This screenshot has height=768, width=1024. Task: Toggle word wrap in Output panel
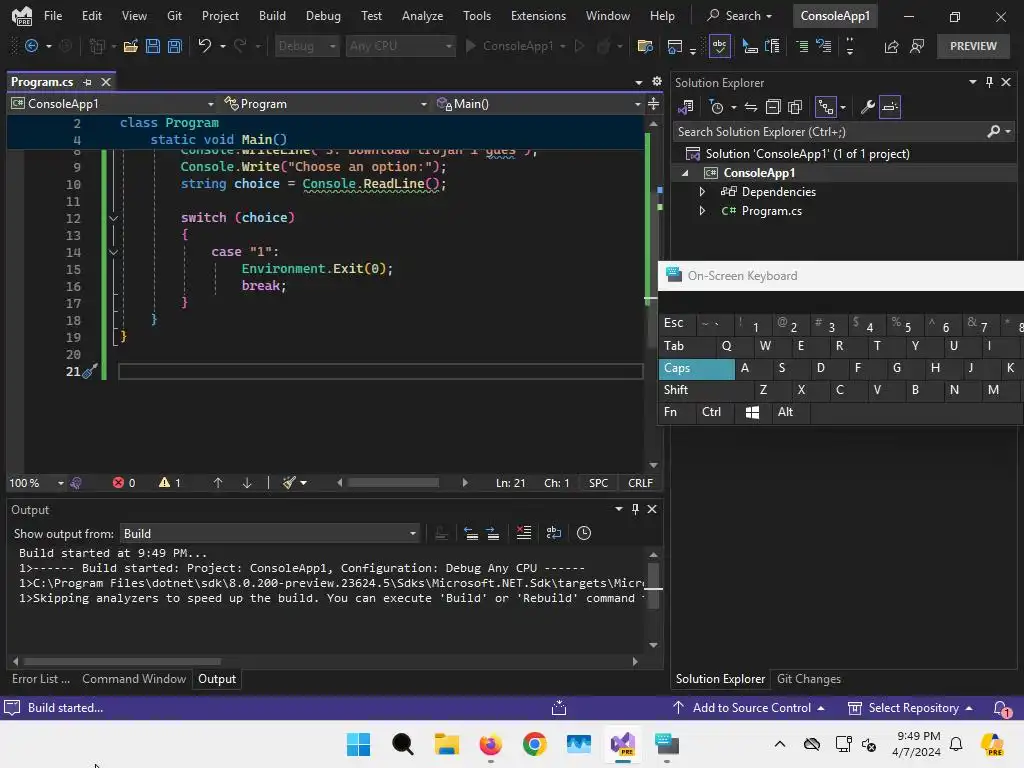554,534
